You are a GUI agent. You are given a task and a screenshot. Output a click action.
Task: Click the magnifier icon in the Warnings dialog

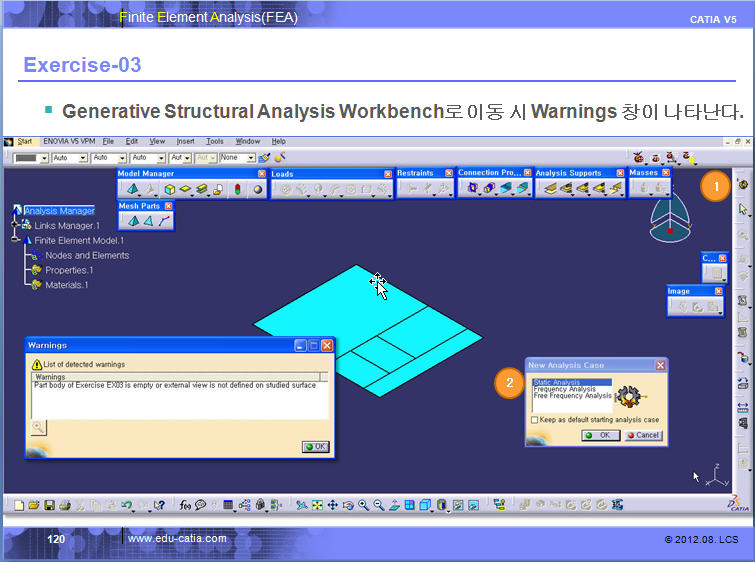click(38, 427)
